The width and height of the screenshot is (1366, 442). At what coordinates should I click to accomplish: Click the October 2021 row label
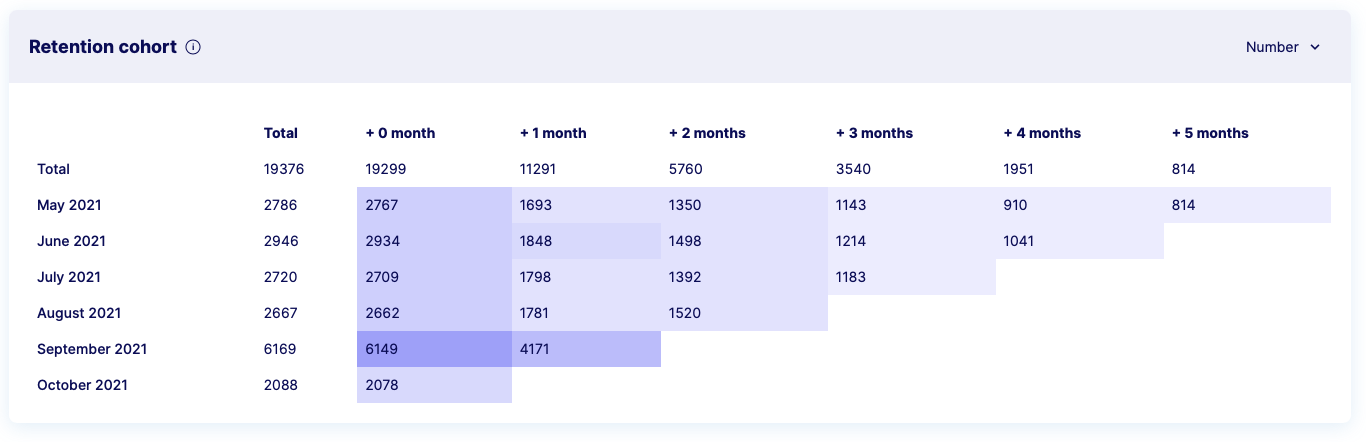click(x=82, y=385)
